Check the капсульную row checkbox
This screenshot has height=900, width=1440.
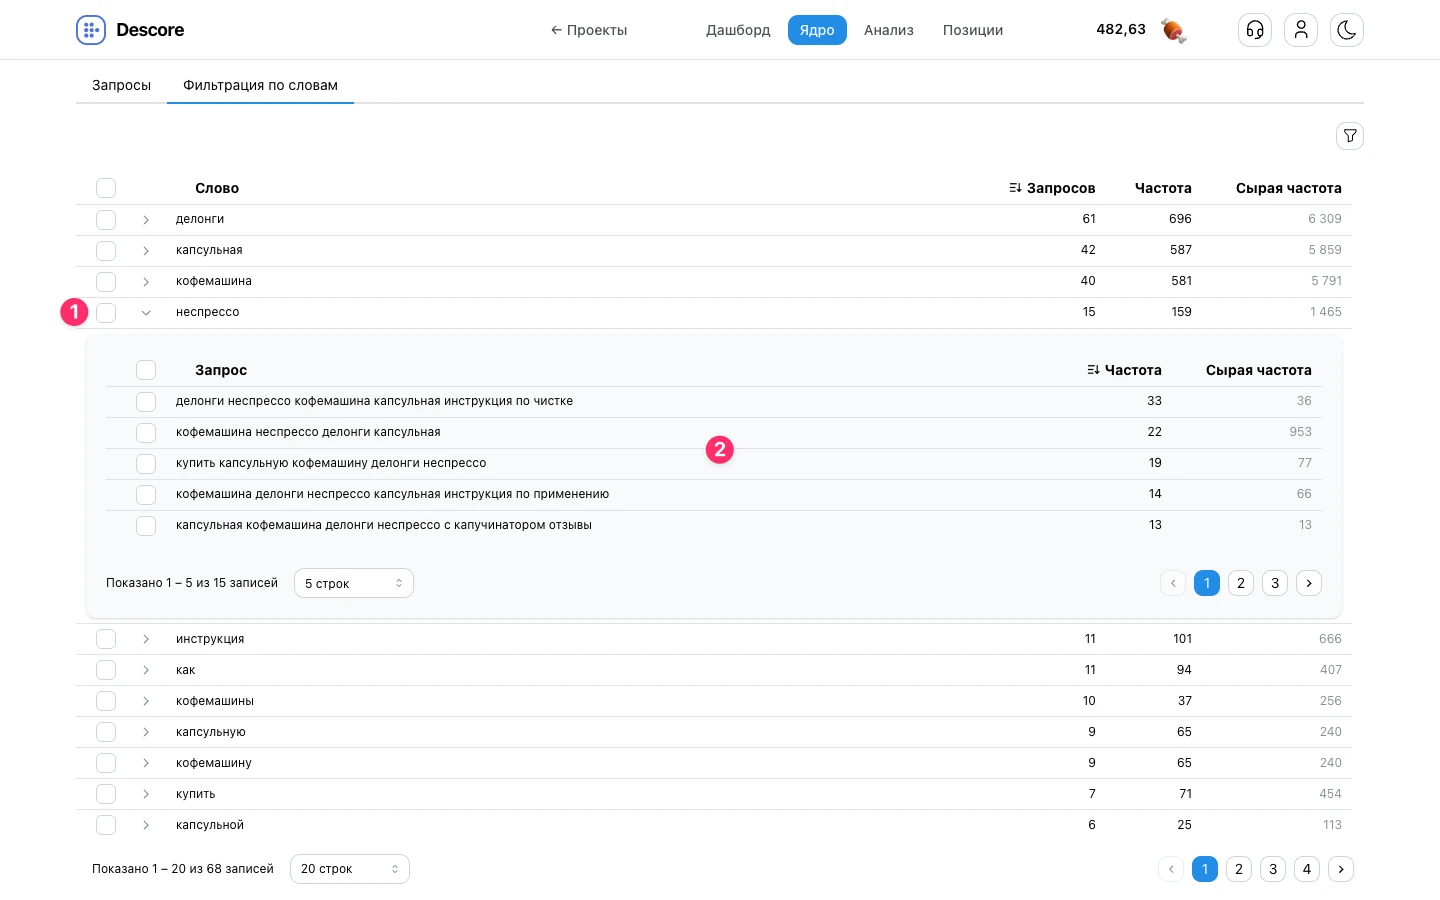point(106,732)
